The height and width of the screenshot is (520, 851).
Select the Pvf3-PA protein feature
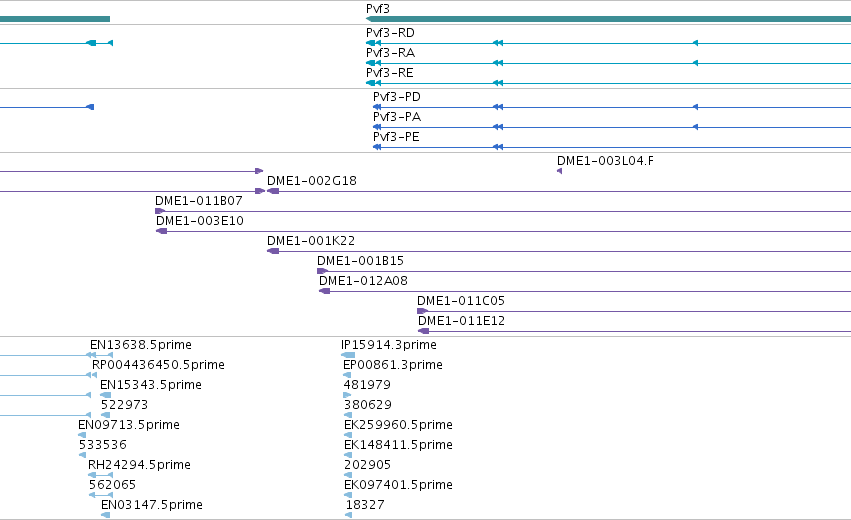coord(612,127)
